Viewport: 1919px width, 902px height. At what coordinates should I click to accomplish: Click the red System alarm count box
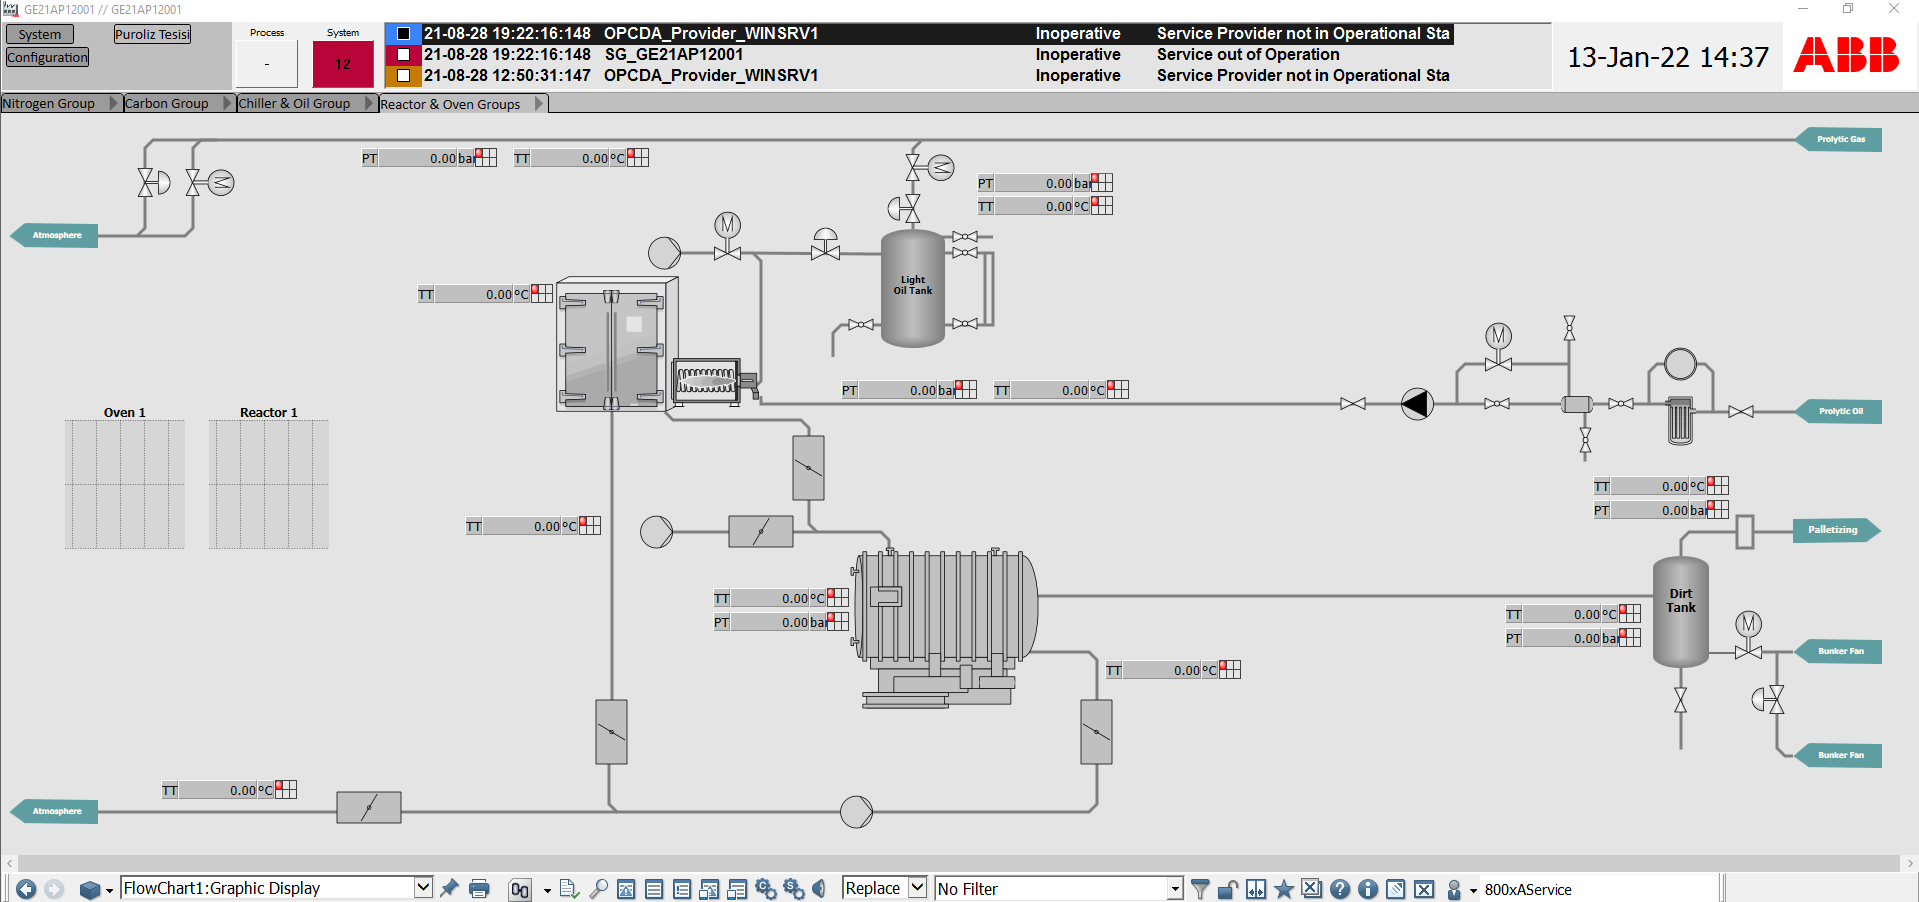343,65
